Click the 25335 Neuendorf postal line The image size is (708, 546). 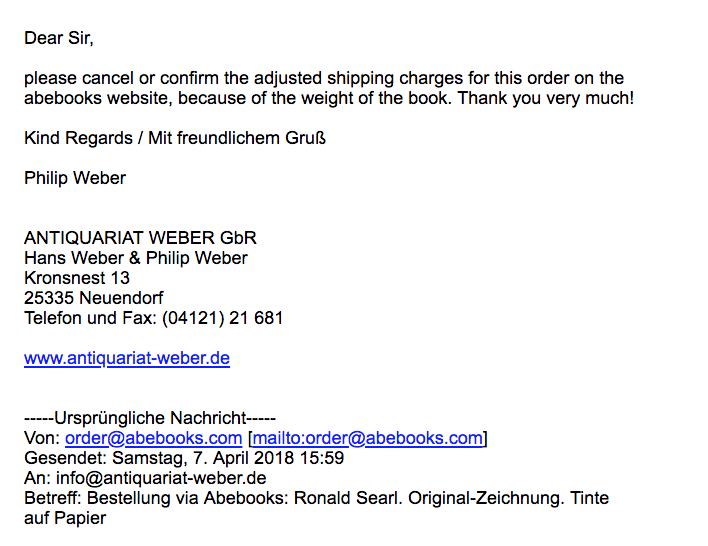[93, 298]
